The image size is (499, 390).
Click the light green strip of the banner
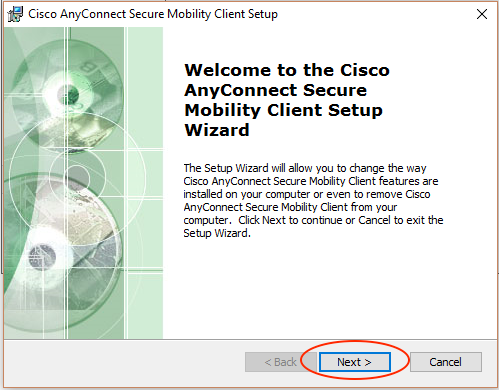[145, 183]
